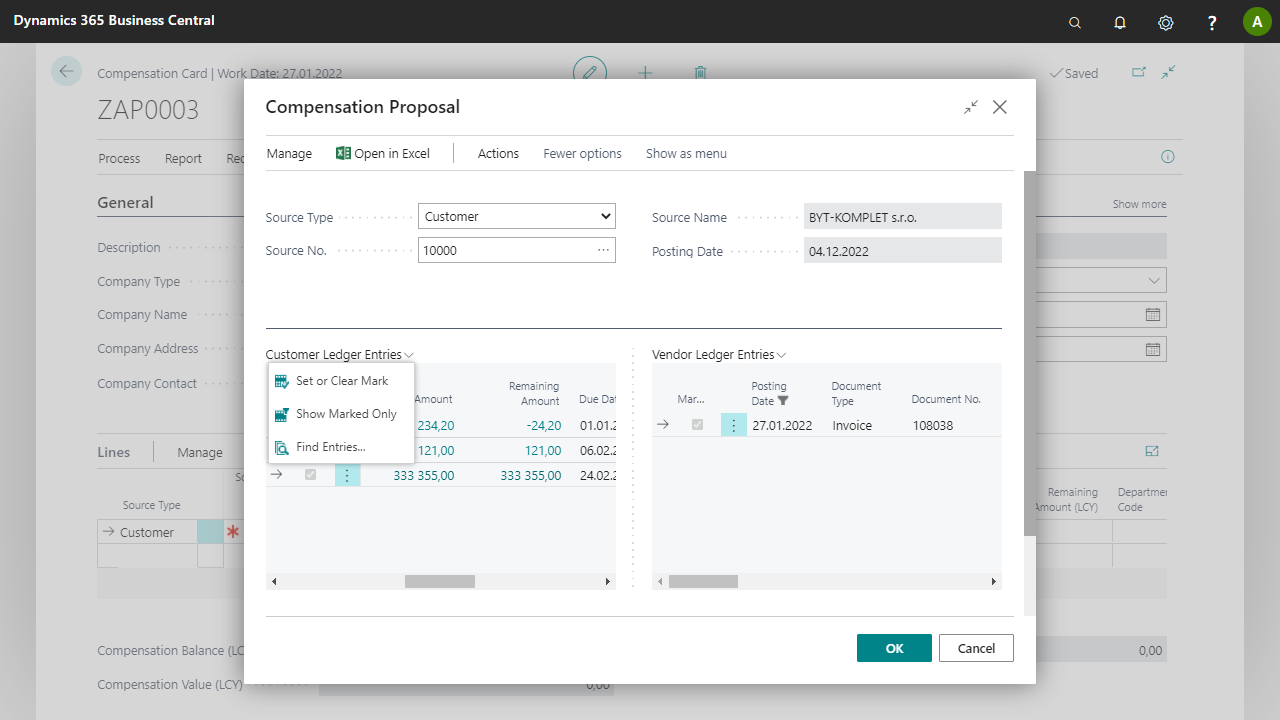
Task: Click the customer entries horizontal scrollbar thumb
Action: pyautogui.click(x=440, y=581)
